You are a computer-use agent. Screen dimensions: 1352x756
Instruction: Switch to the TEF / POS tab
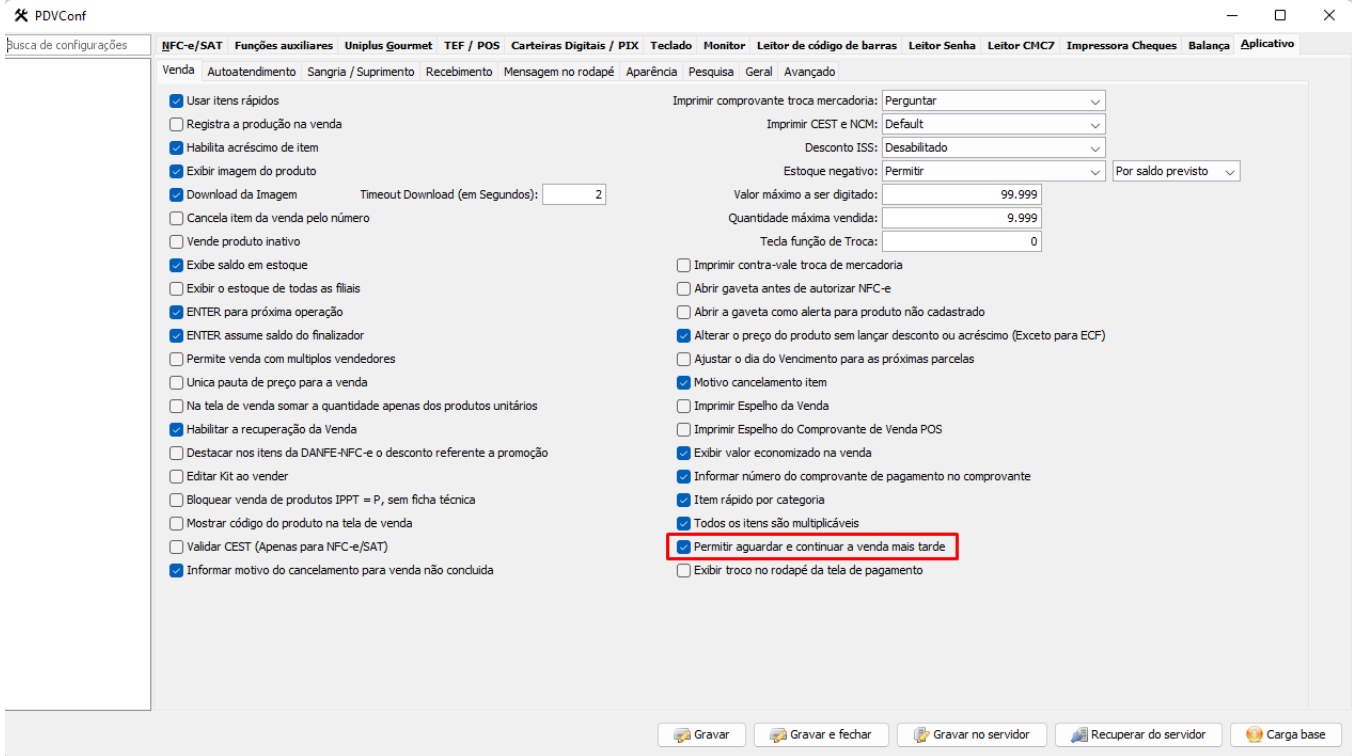coord(472,46)
